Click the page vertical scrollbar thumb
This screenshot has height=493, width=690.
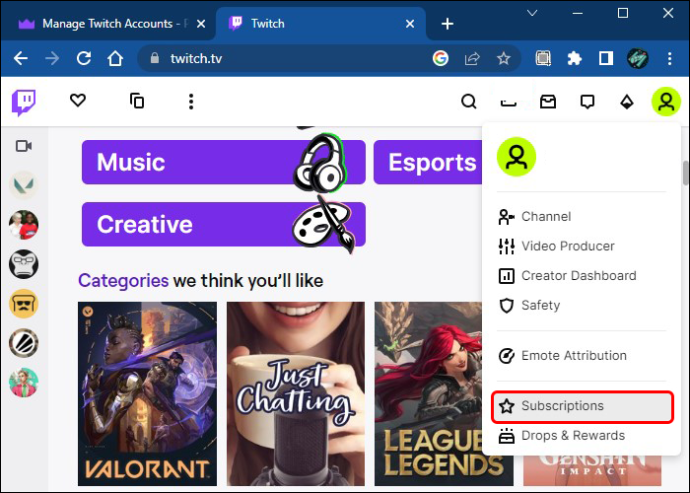pos(686,173)
